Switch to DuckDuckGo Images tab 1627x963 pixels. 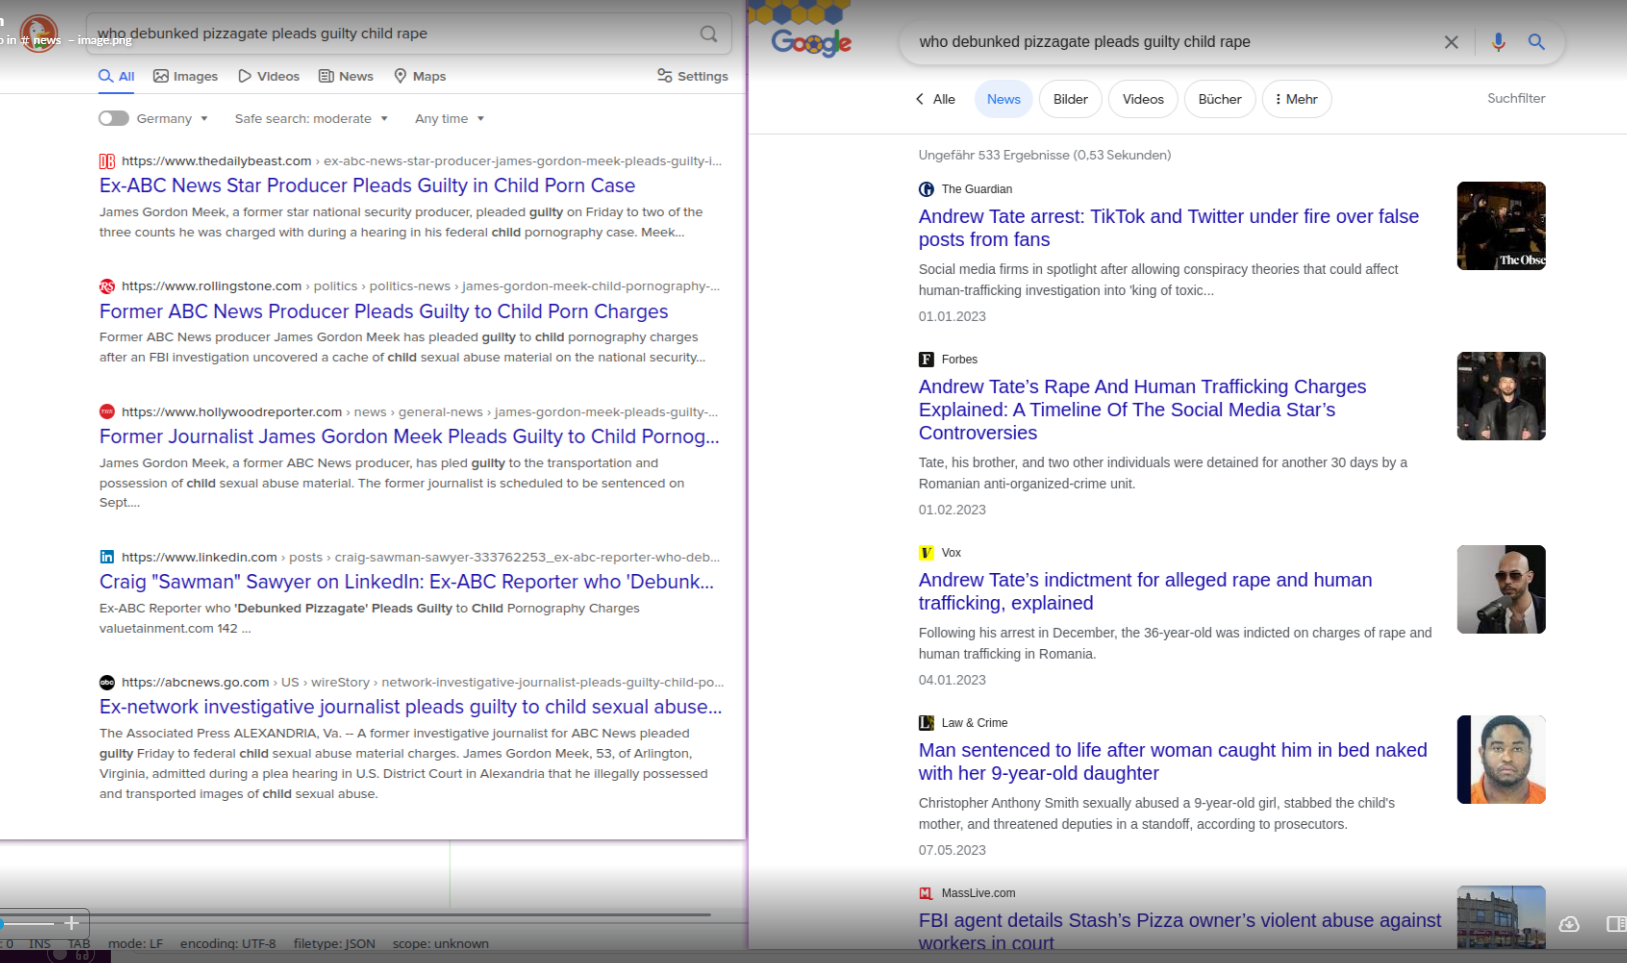tap(185, 76)
